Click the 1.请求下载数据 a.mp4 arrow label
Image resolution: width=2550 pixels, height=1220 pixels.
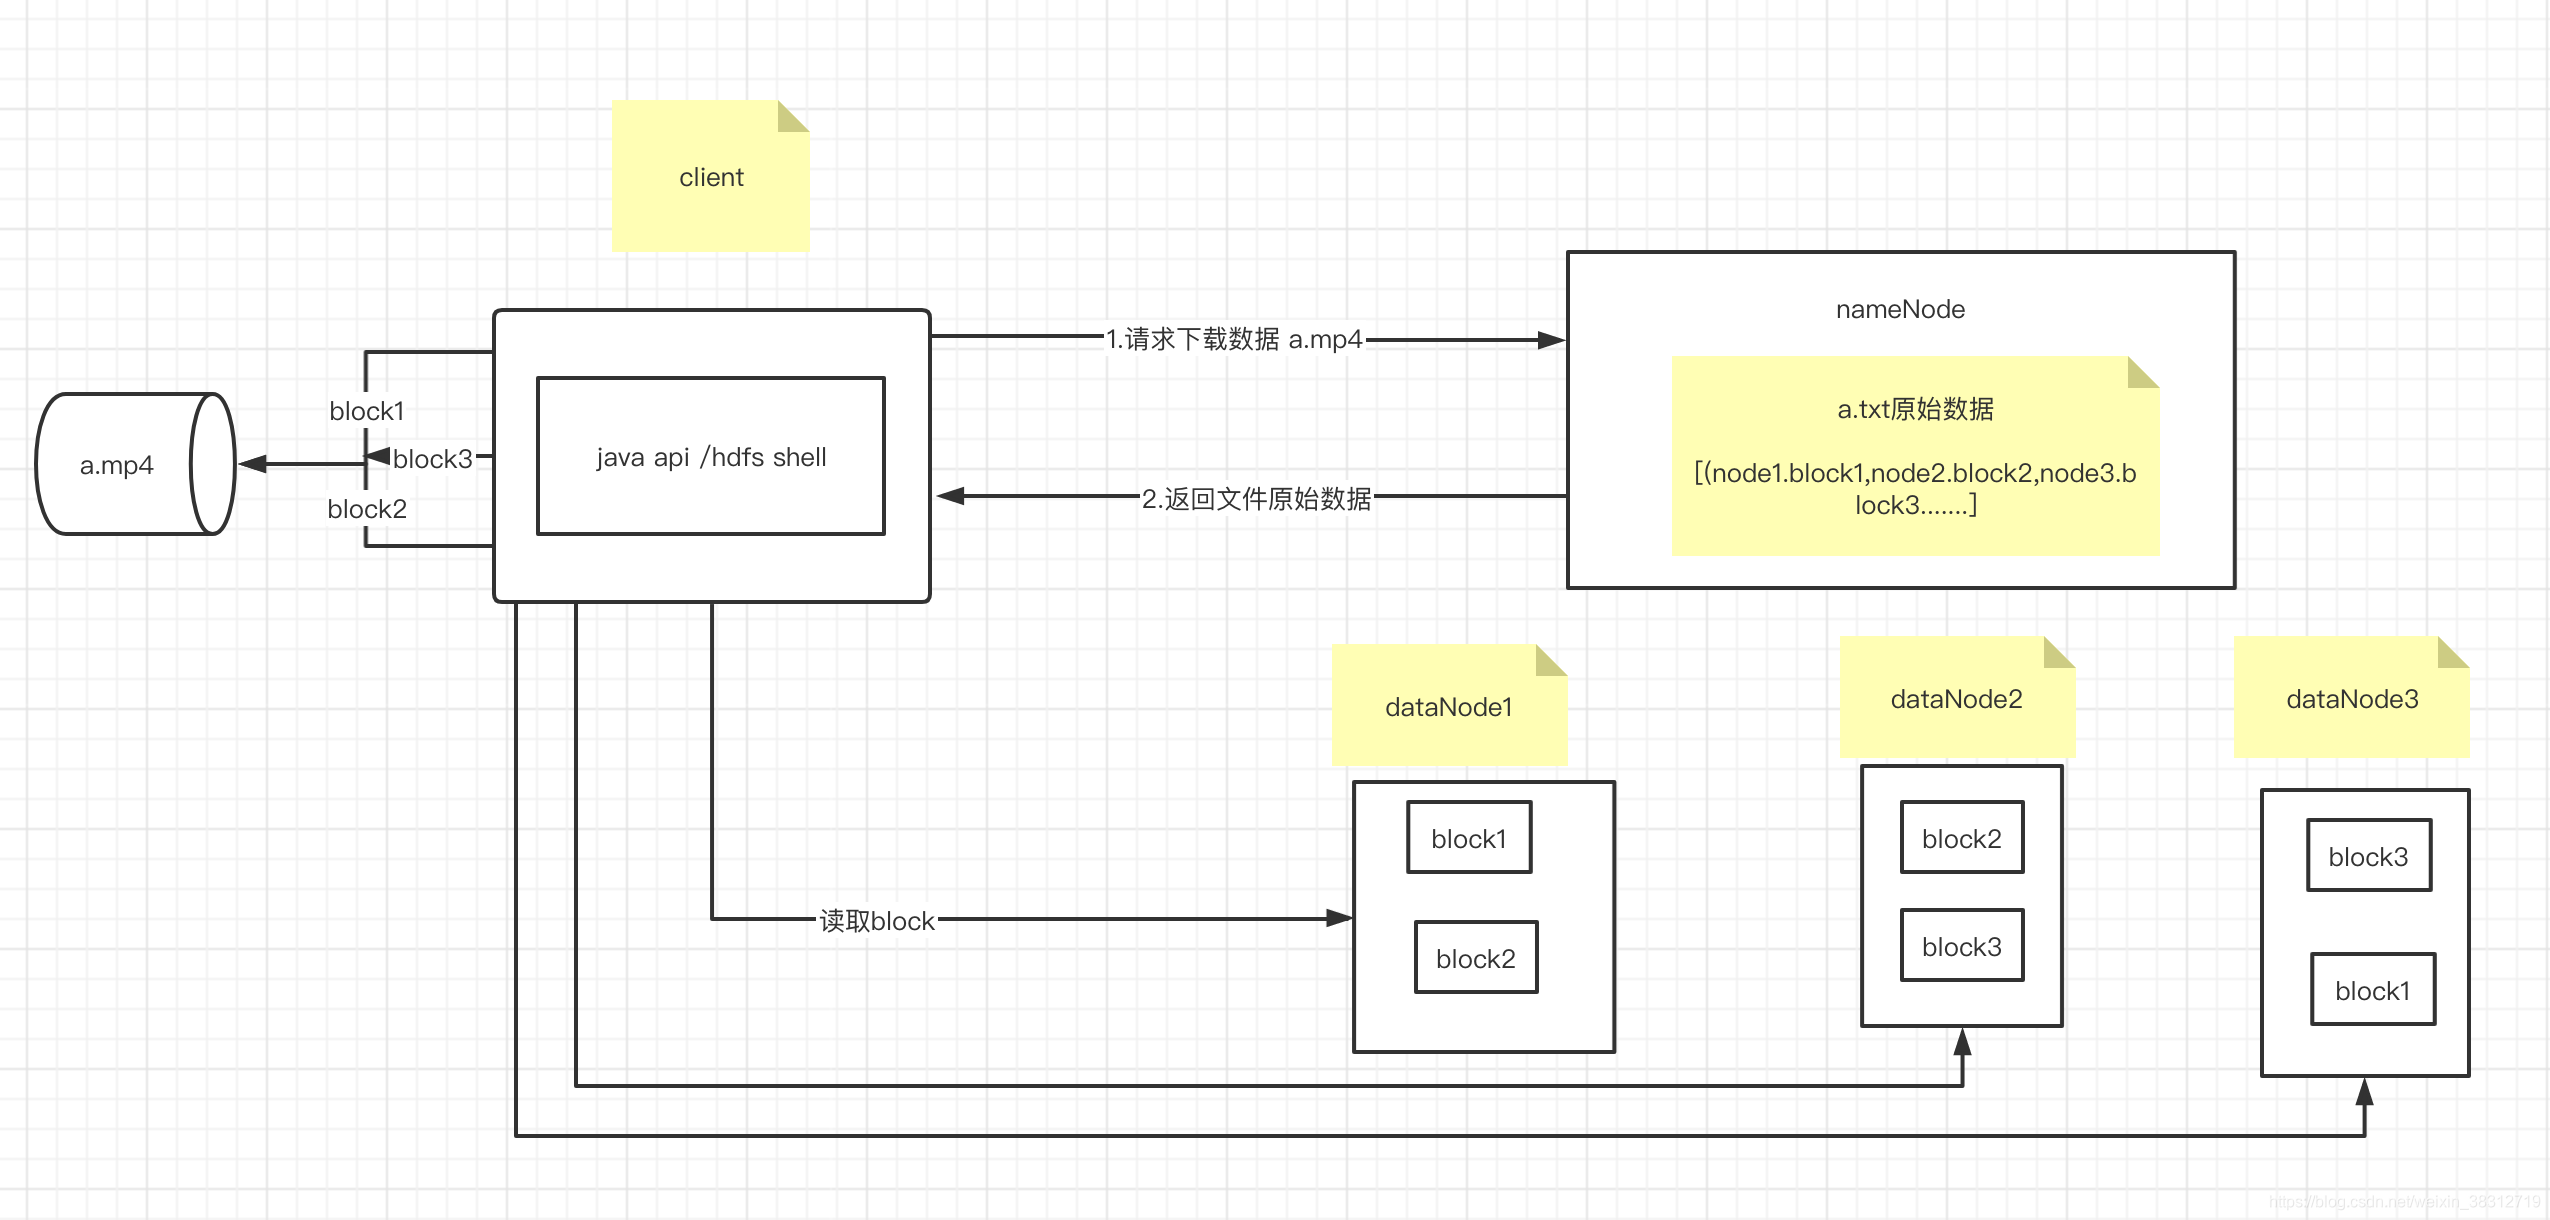click(x=1234, y=339)
